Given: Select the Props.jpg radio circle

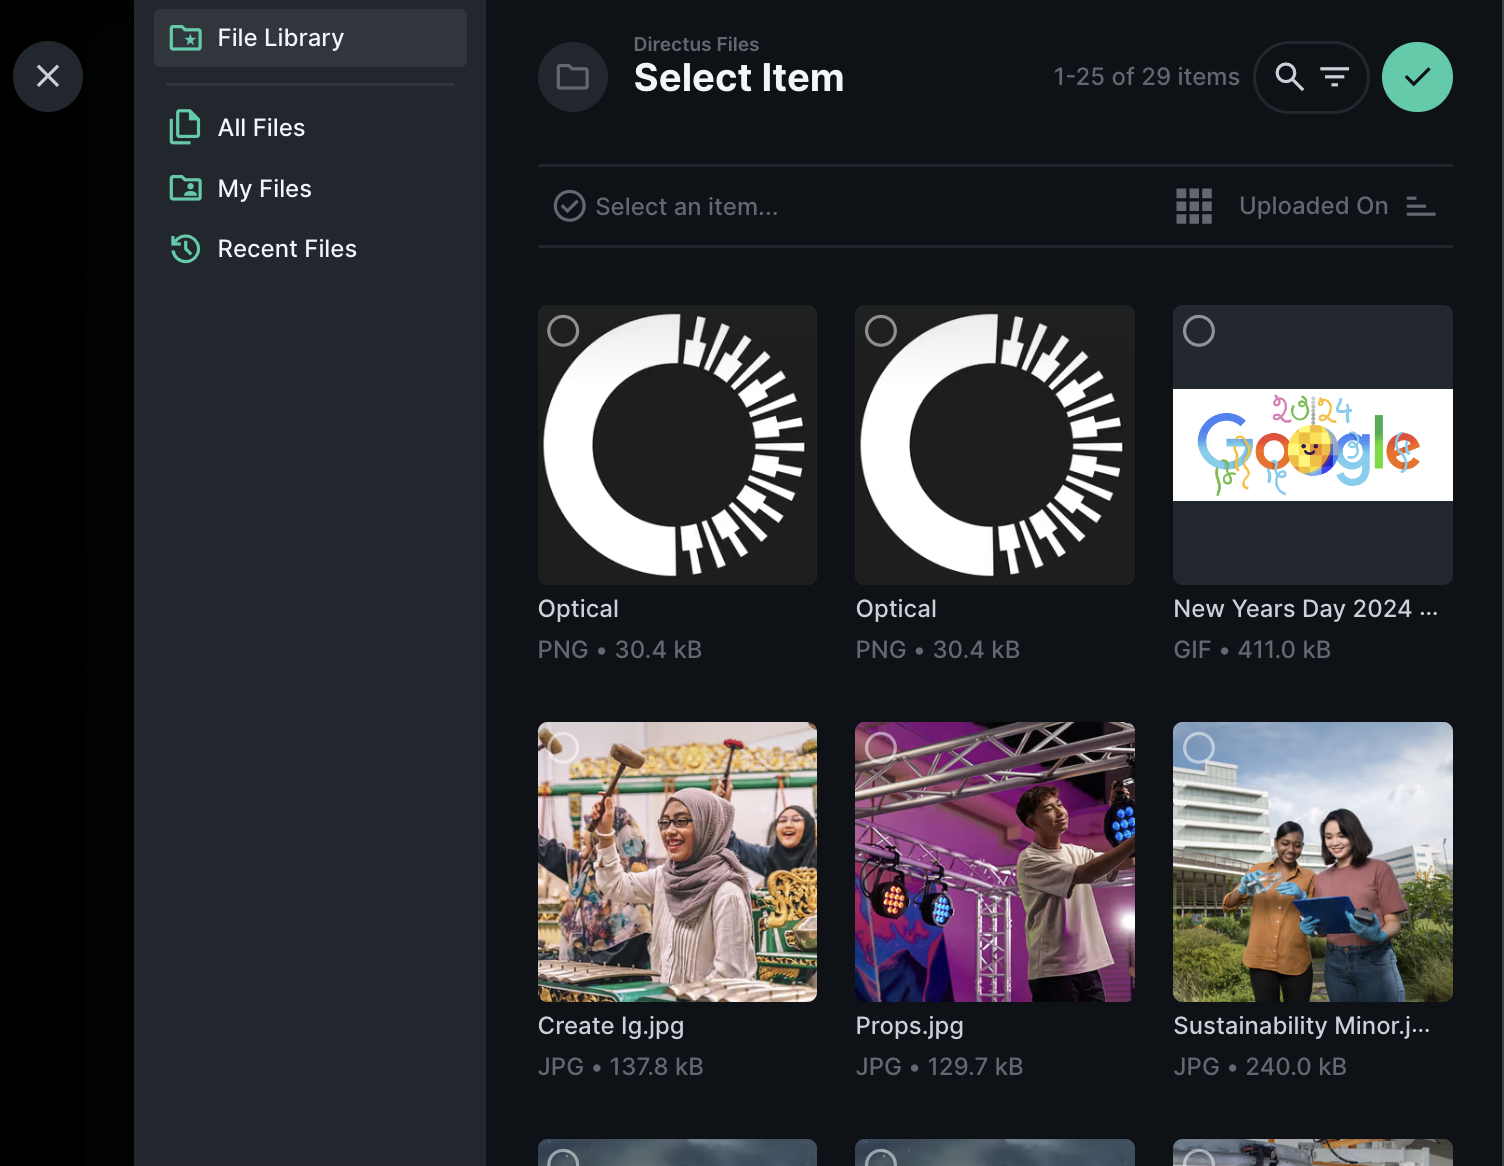Looking at the screenshot, I should (x=881, y=747).
